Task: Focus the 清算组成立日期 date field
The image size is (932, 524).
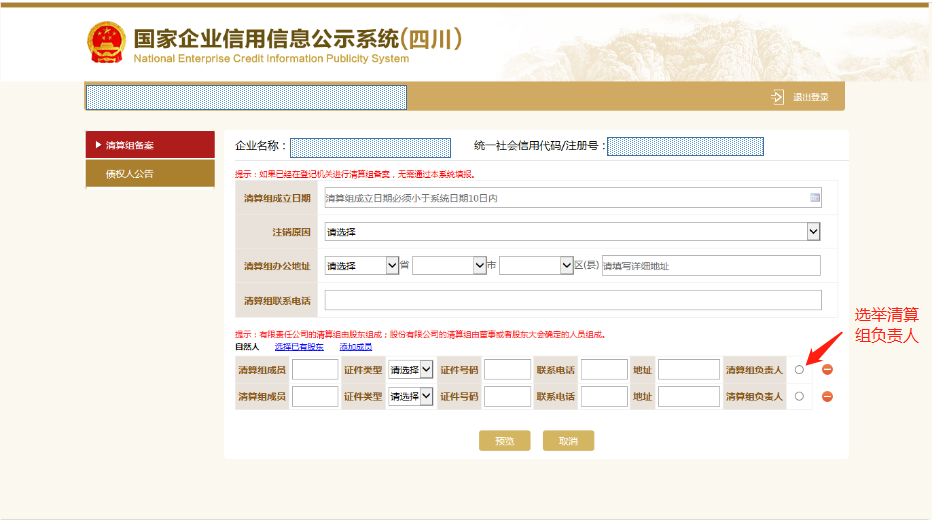Action: 573,198
